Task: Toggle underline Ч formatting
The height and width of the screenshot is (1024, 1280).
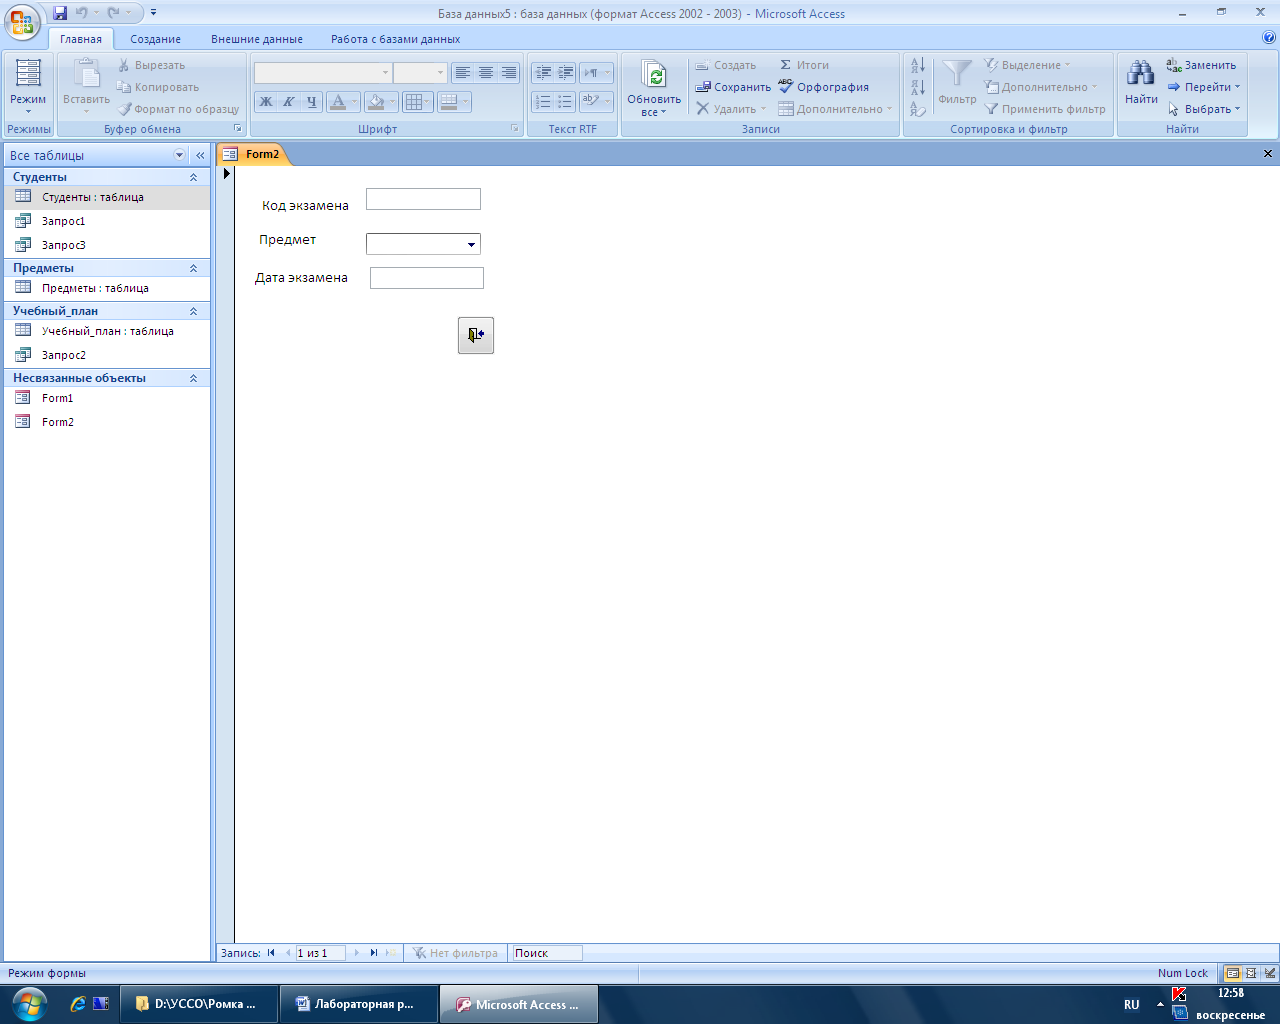Action: 312,101
